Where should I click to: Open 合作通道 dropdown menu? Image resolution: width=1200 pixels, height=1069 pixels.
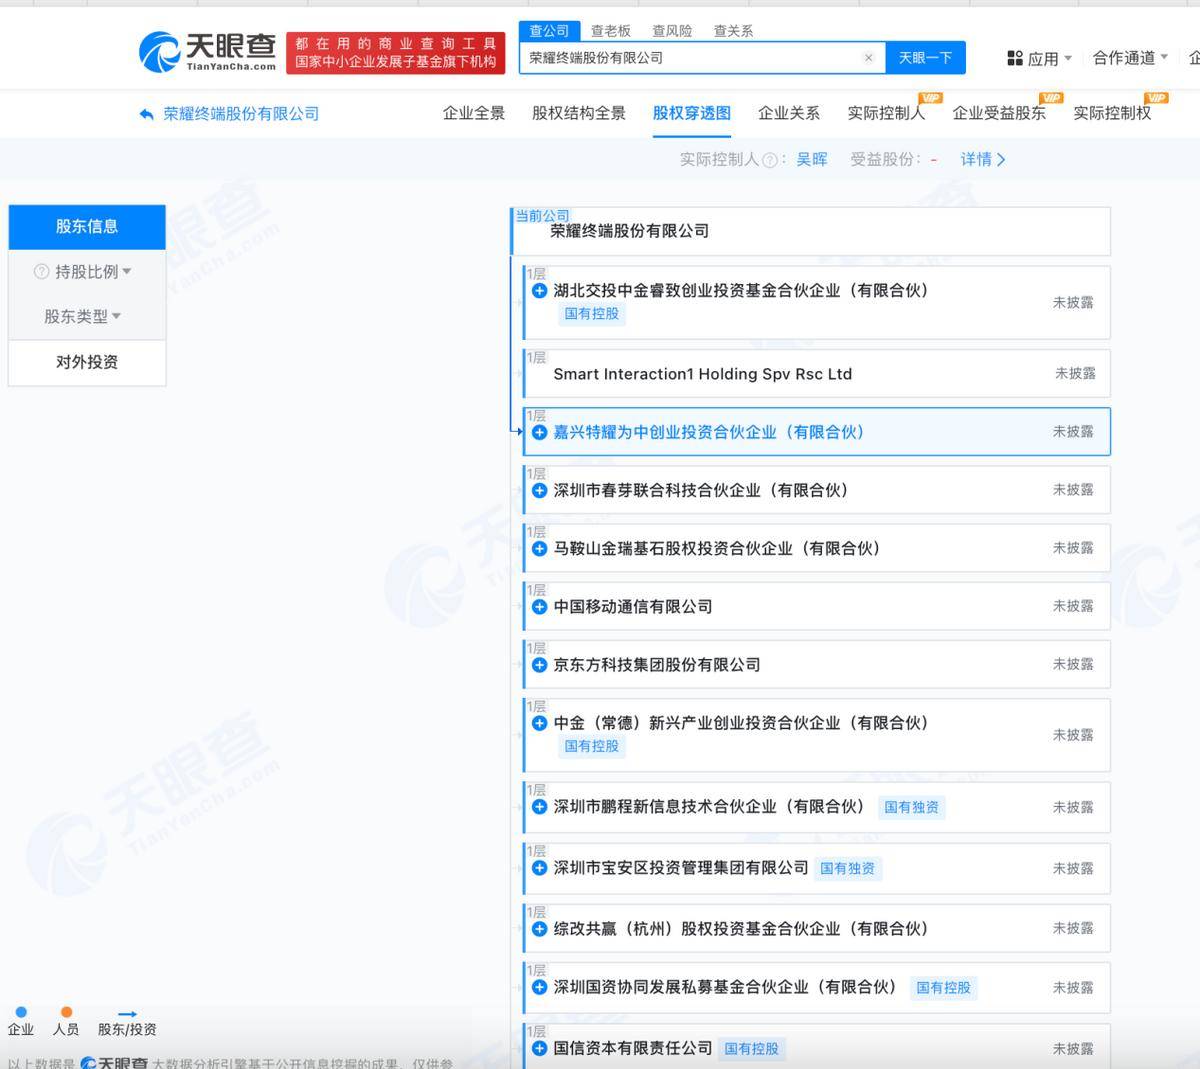point(1130,58)
